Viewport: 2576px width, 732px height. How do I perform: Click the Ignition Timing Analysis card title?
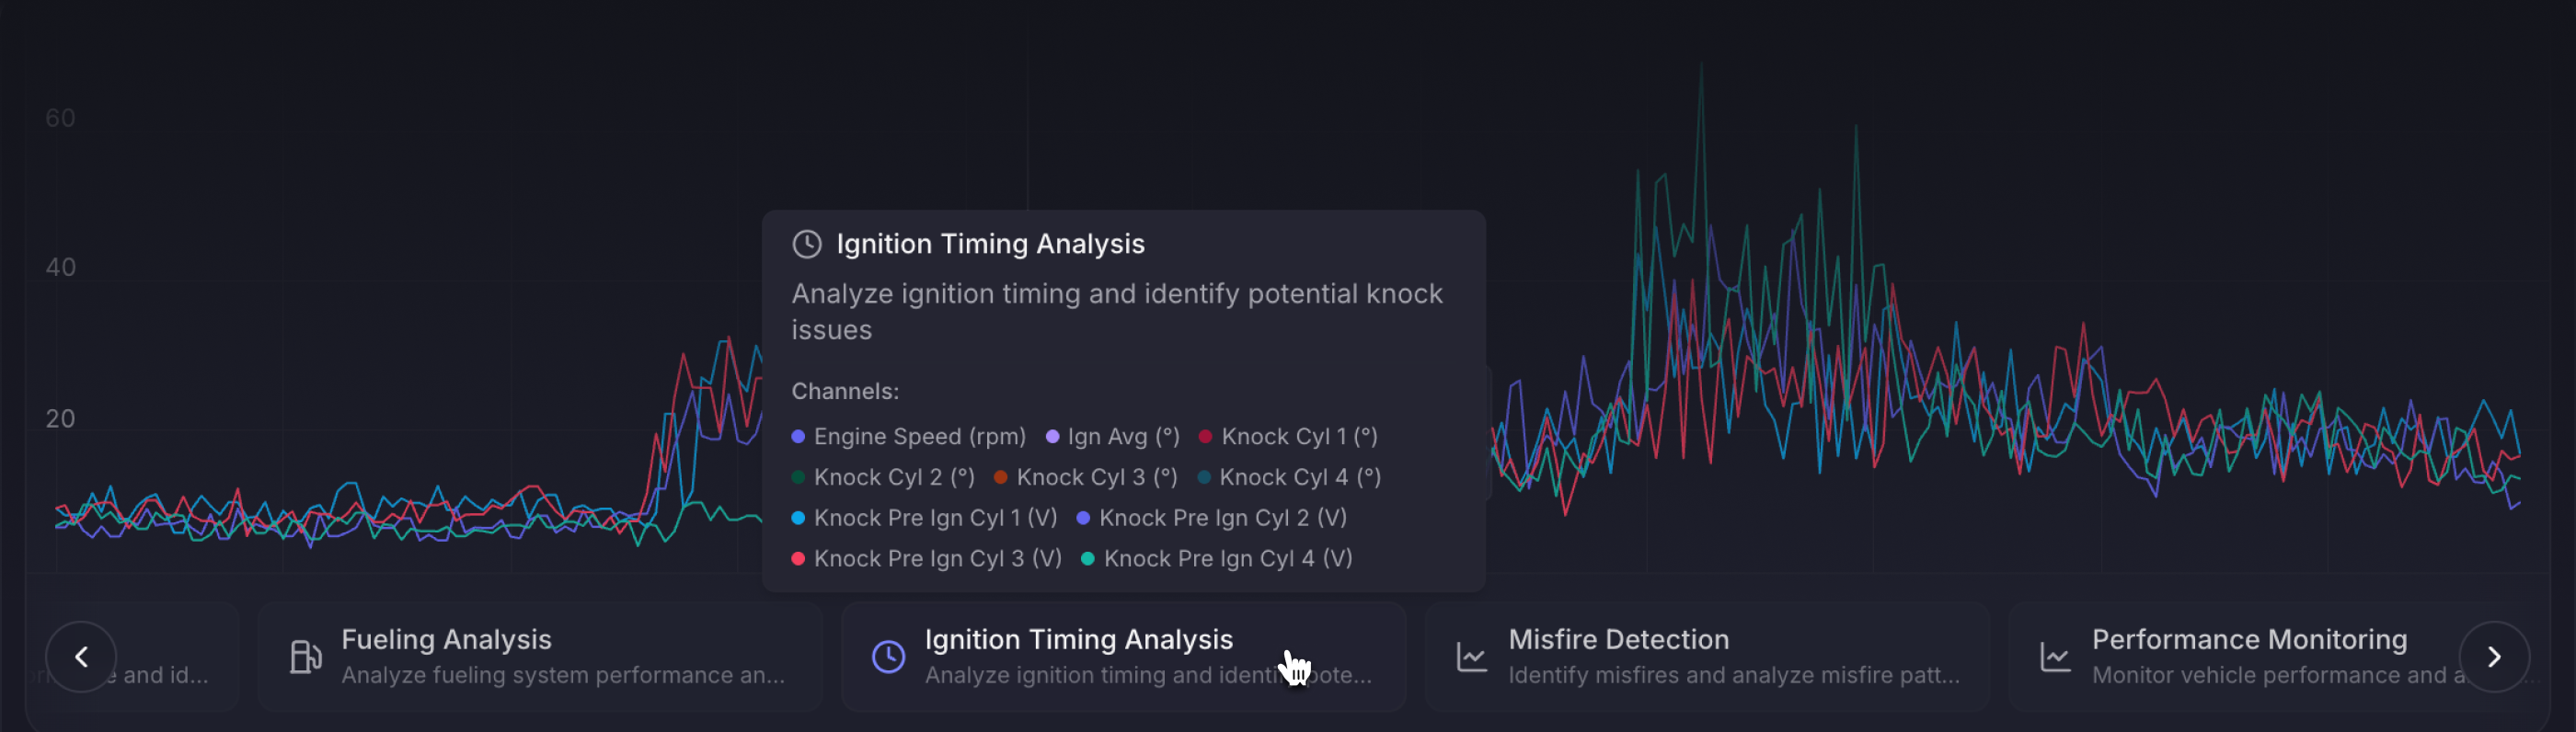tap(1078, 639)
